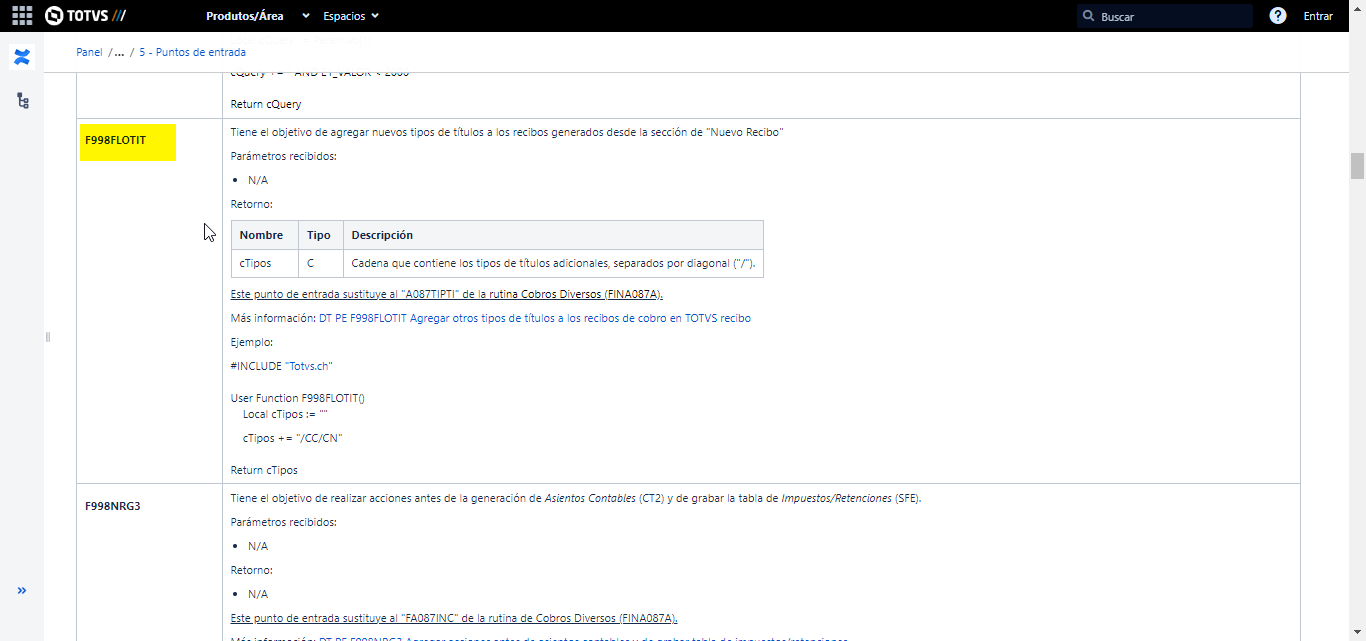The image size is (1366, 641).
Task: Open the help question mark icon
Action: pyautogui.click(x=1277, y=16)
